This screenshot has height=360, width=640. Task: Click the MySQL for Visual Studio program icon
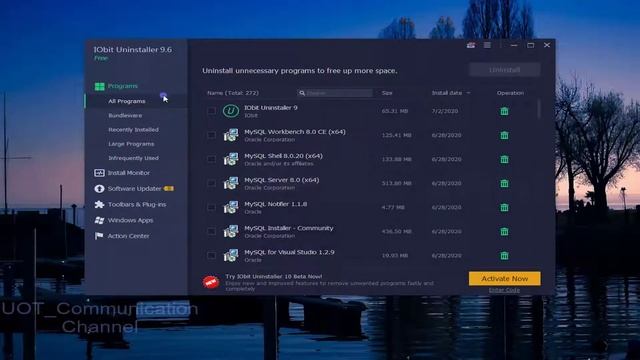231,256
